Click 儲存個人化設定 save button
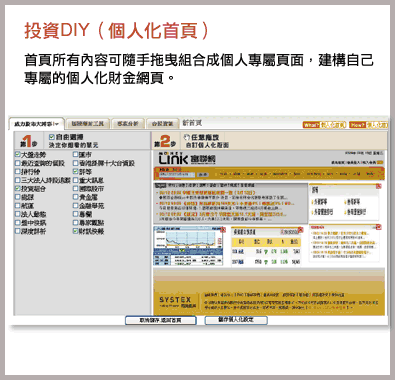Screen dimensions: 395x380 pyautogui.click(x=236, y=320)
